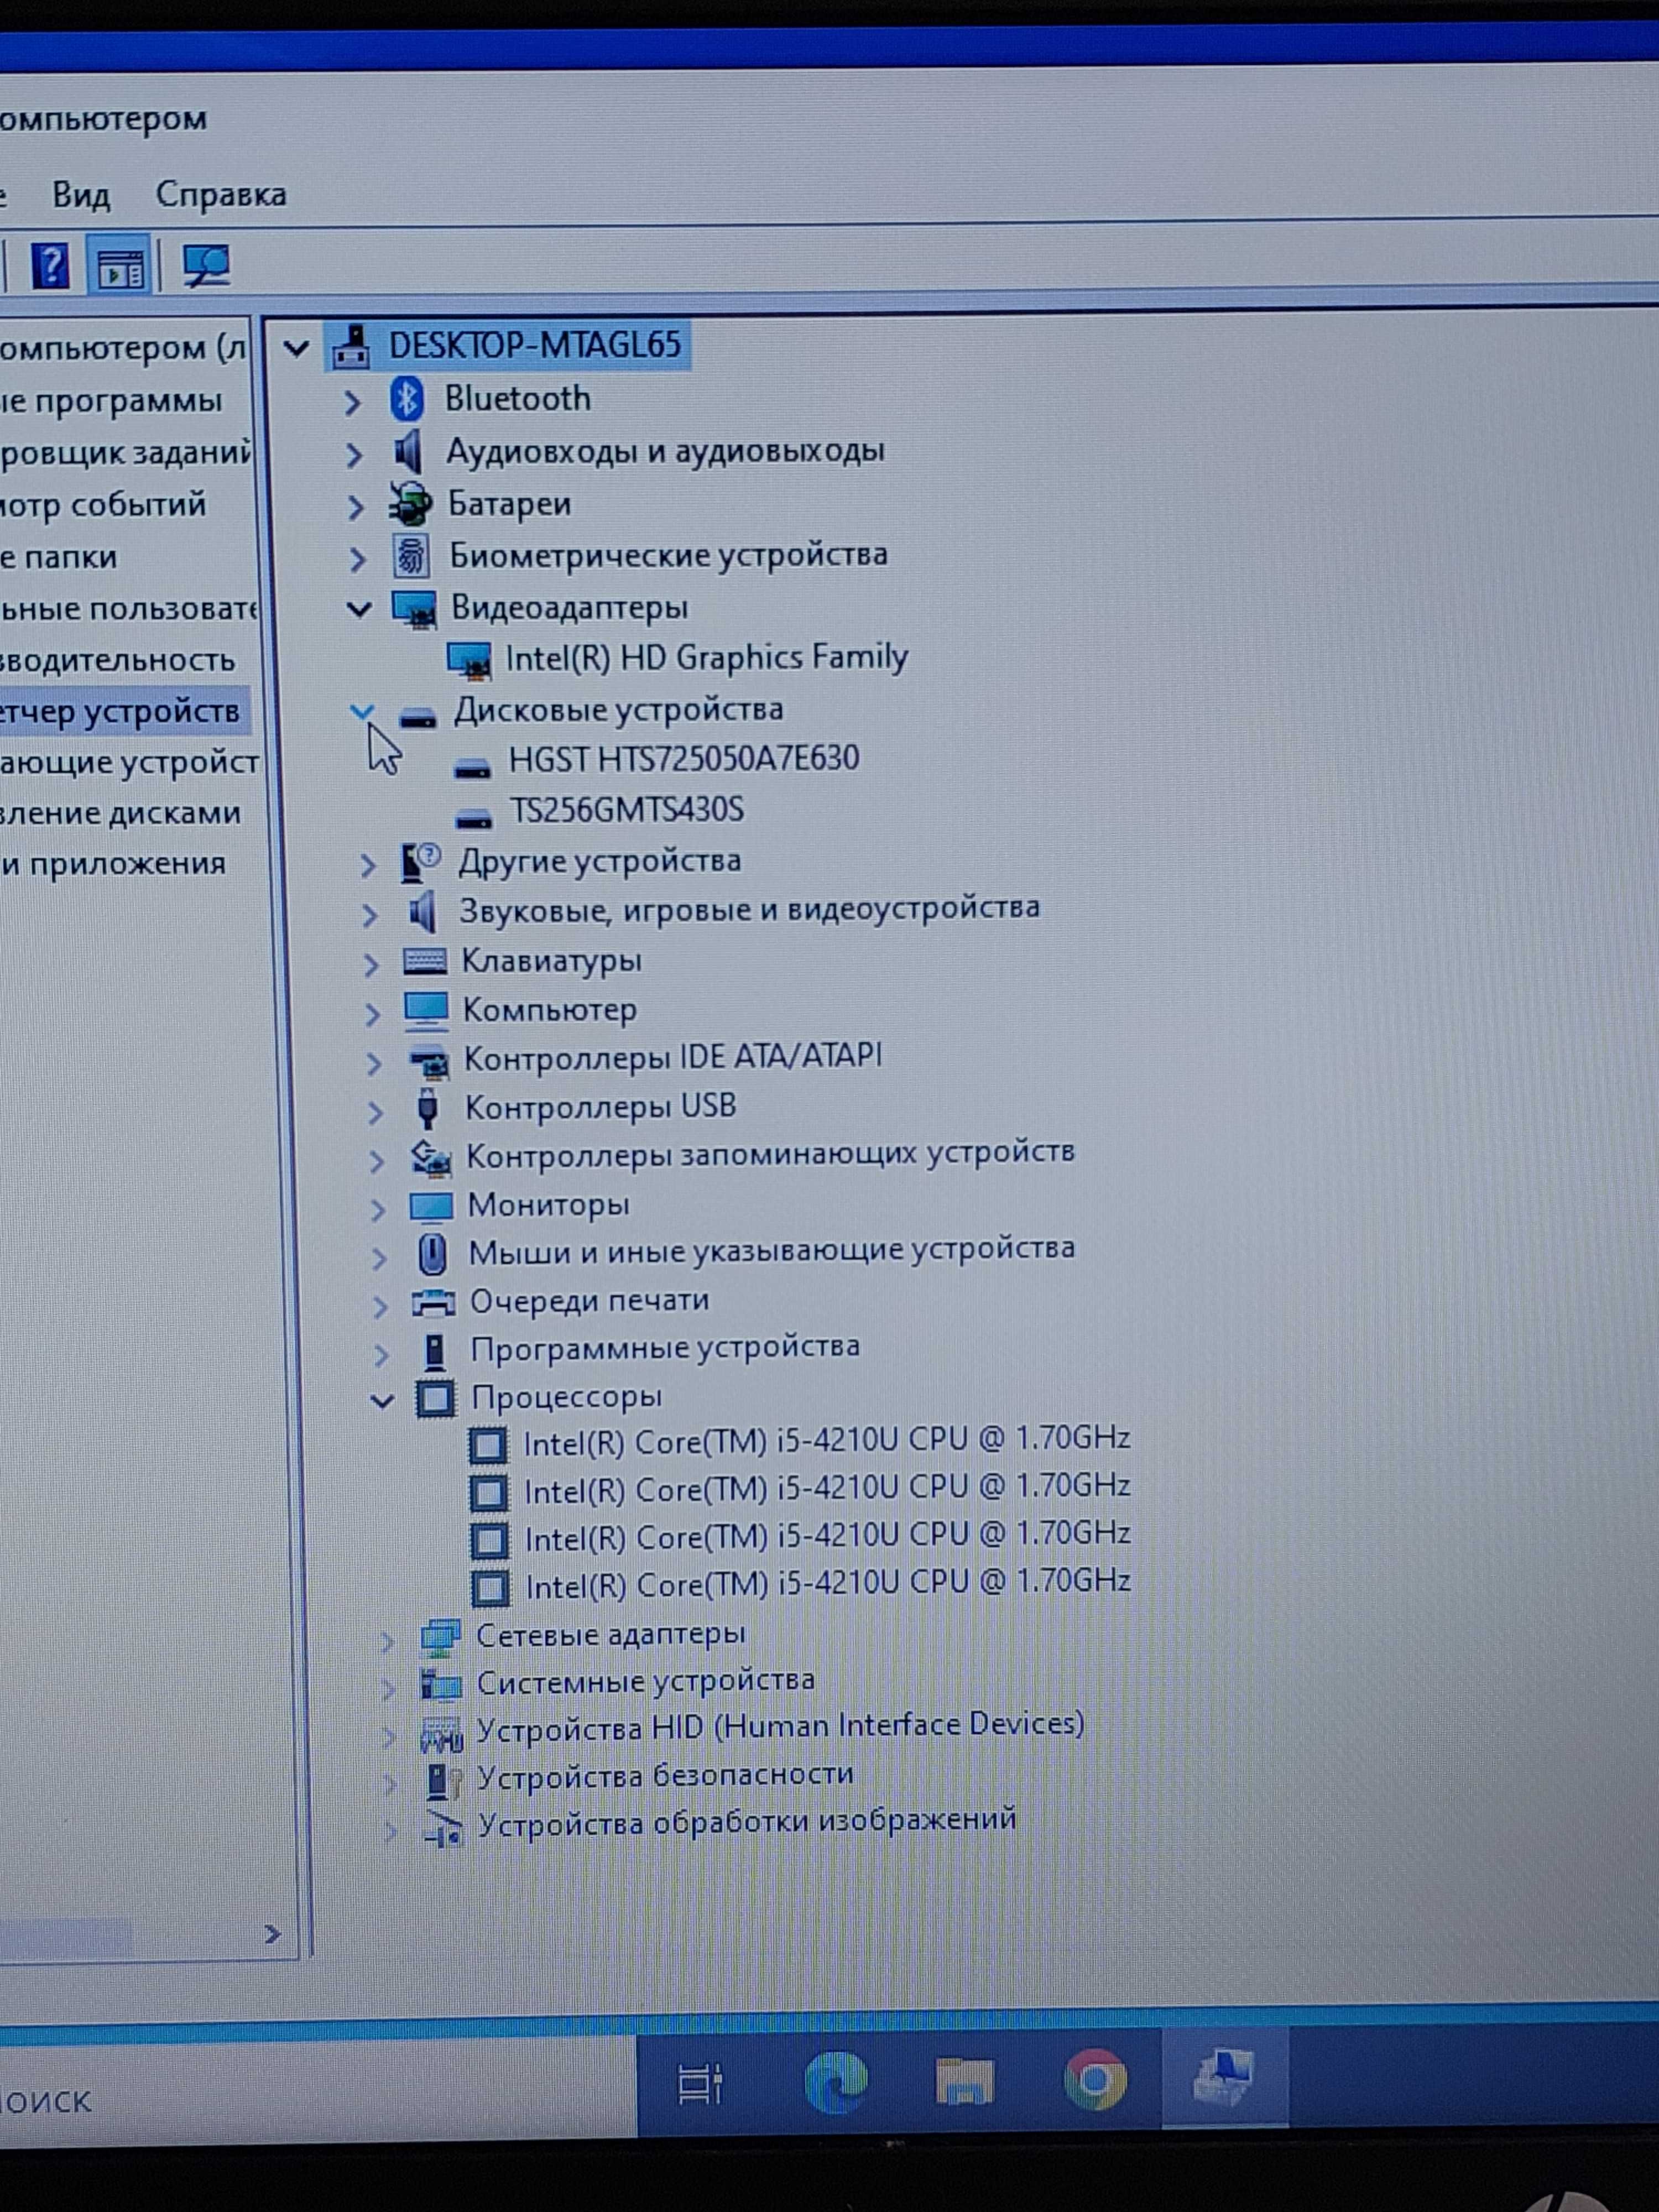Click the Help question mark toolbar icon
1659x2212 pixels.
click(50, 265)
